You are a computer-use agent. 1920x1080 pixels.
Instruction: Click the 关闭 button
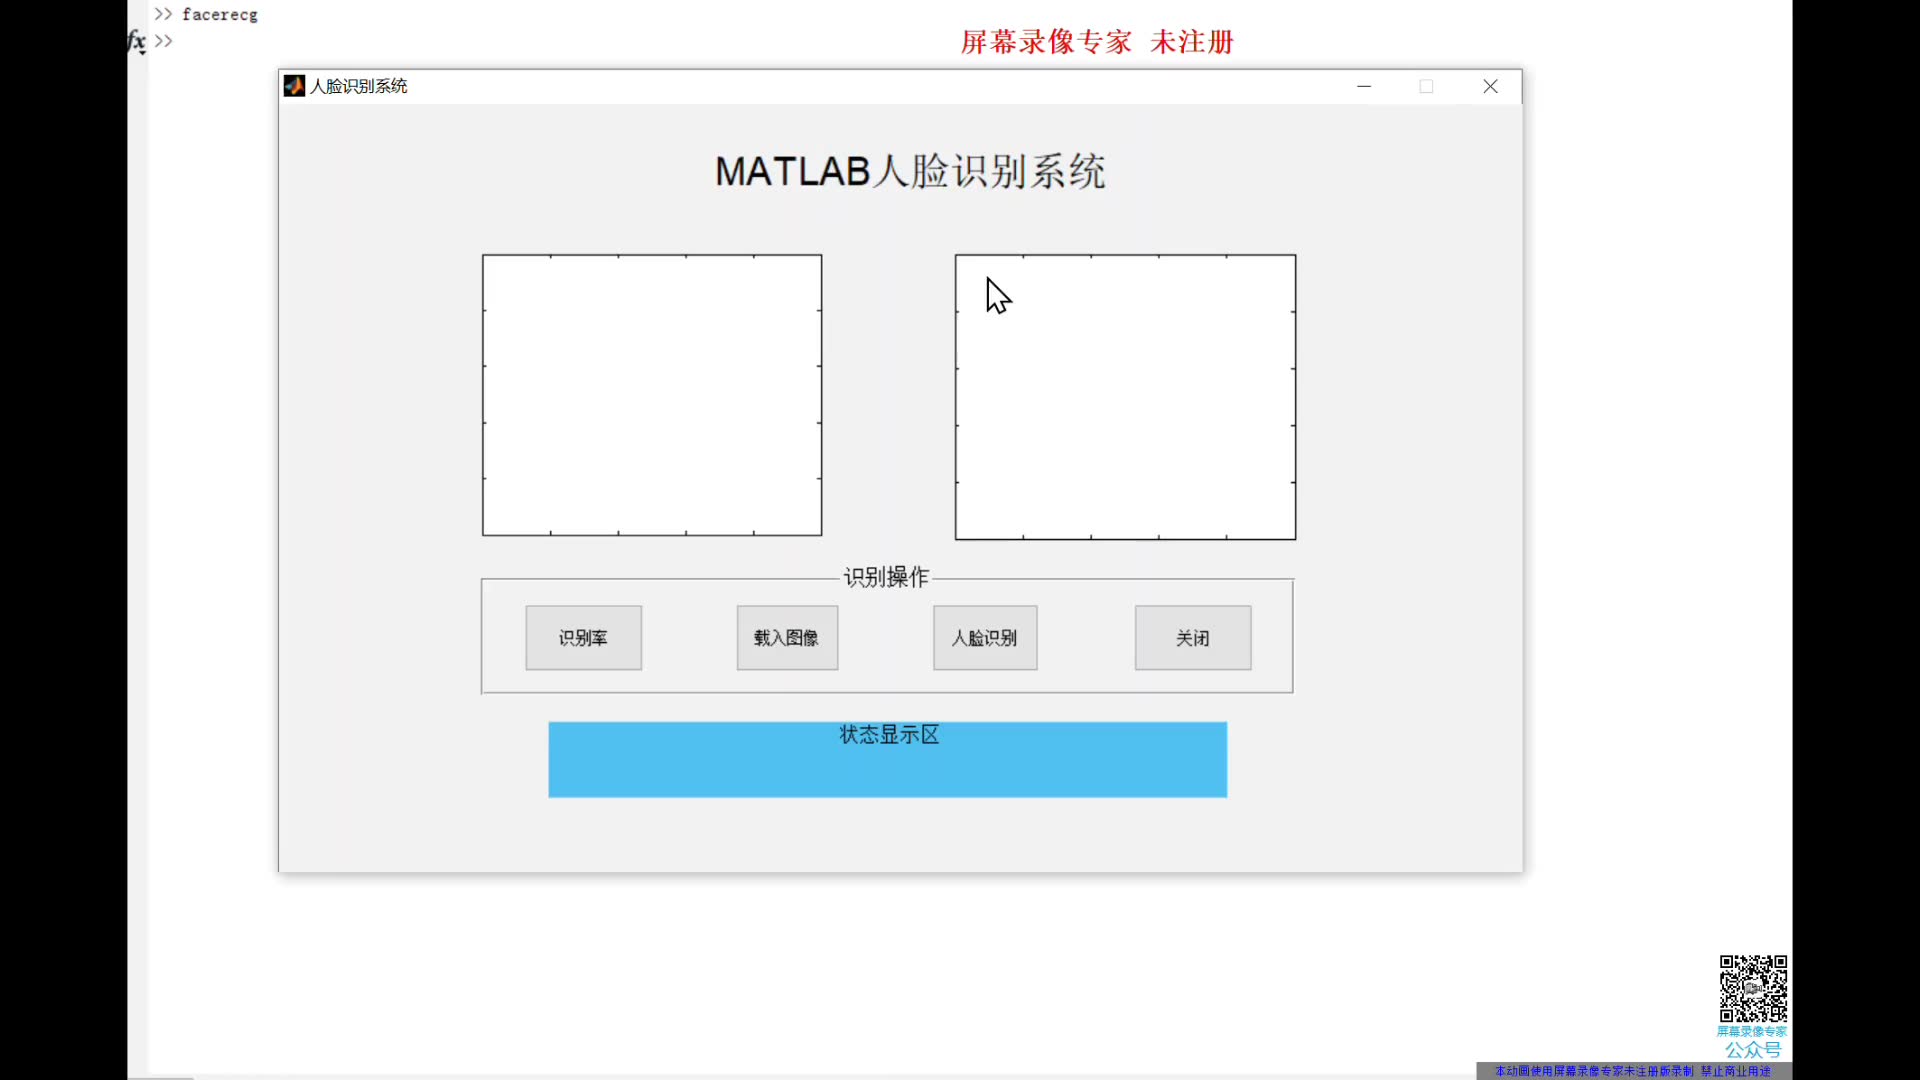point(1192,637)
